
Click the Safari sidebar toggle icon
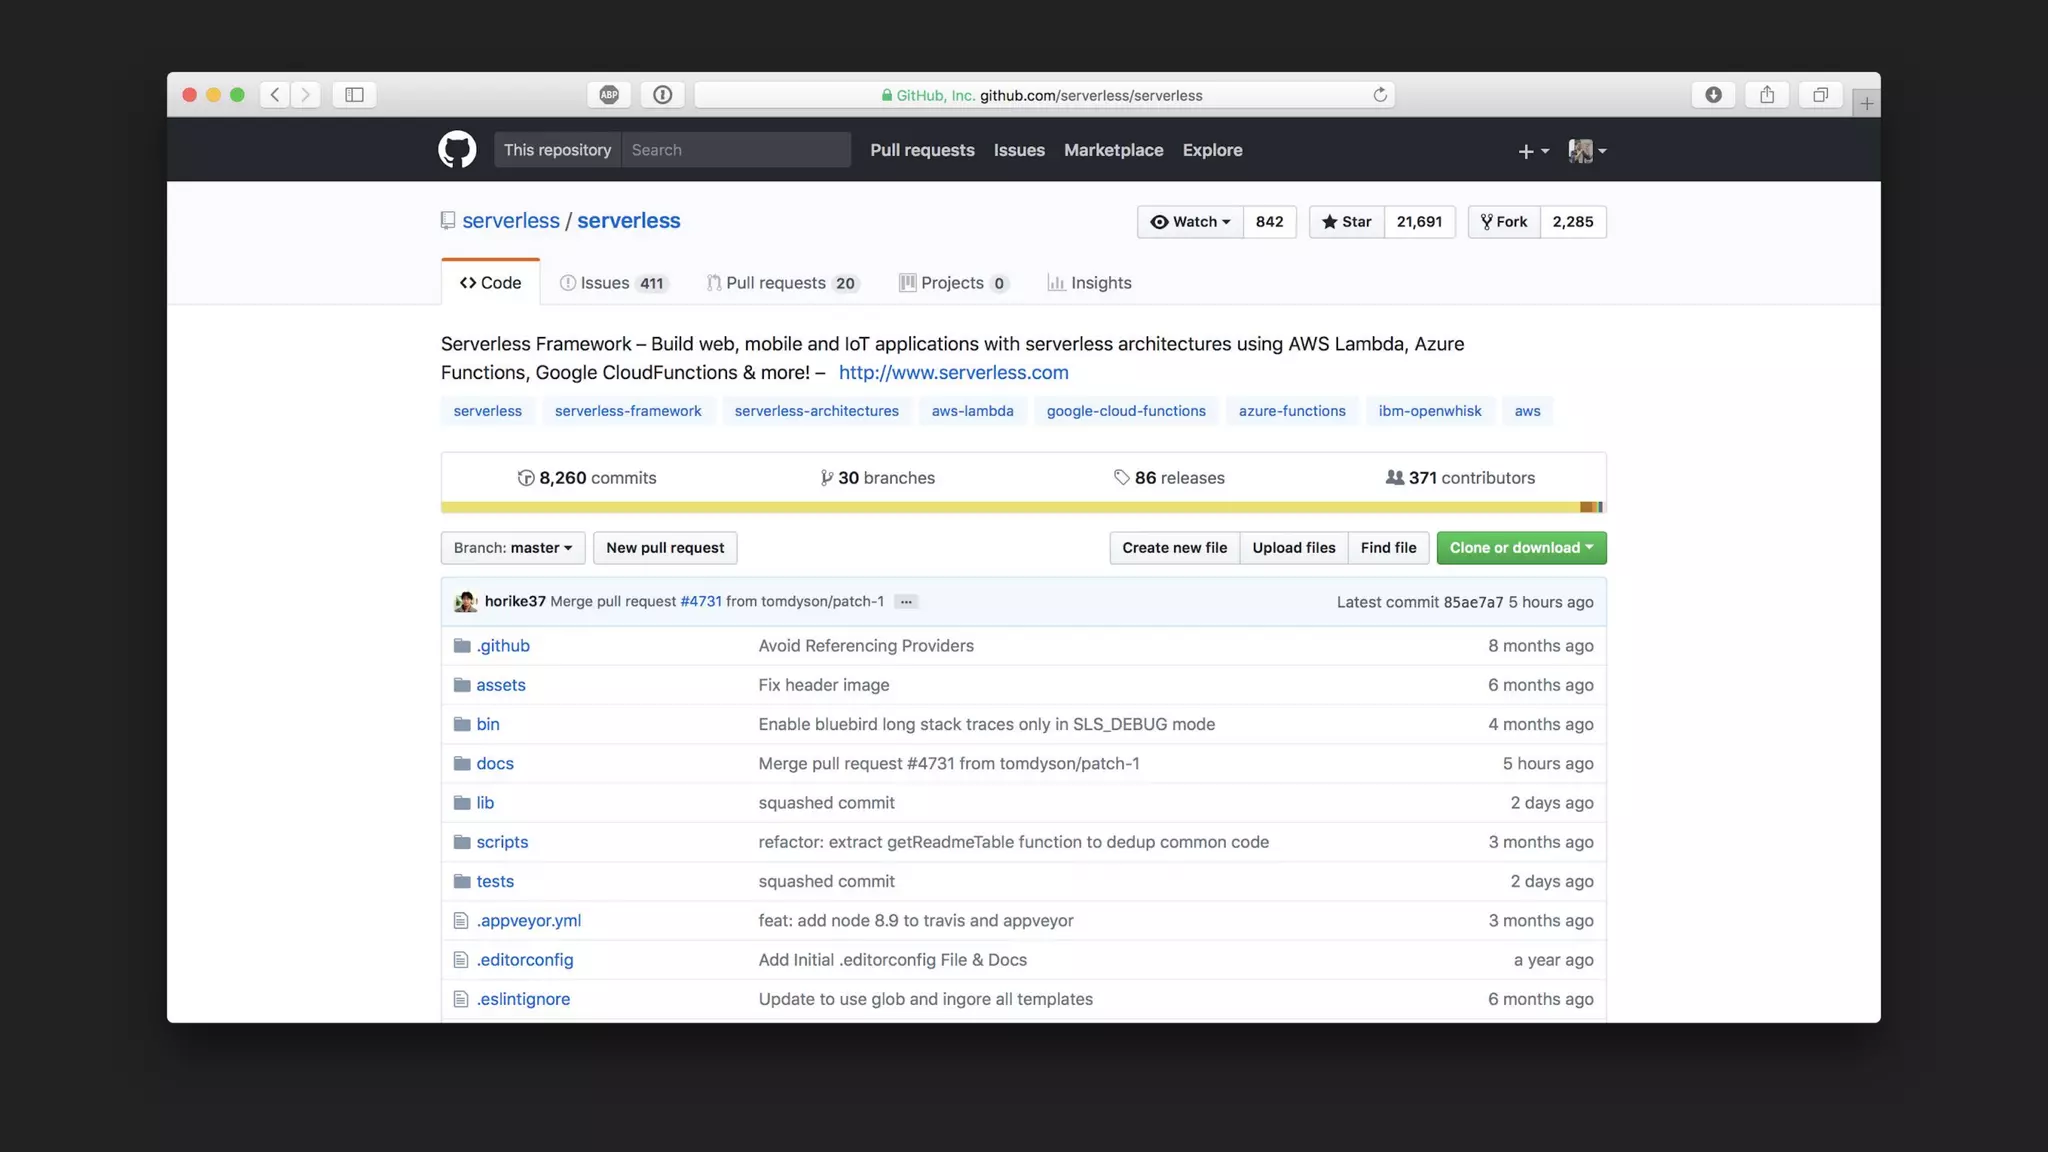[354, 95]
